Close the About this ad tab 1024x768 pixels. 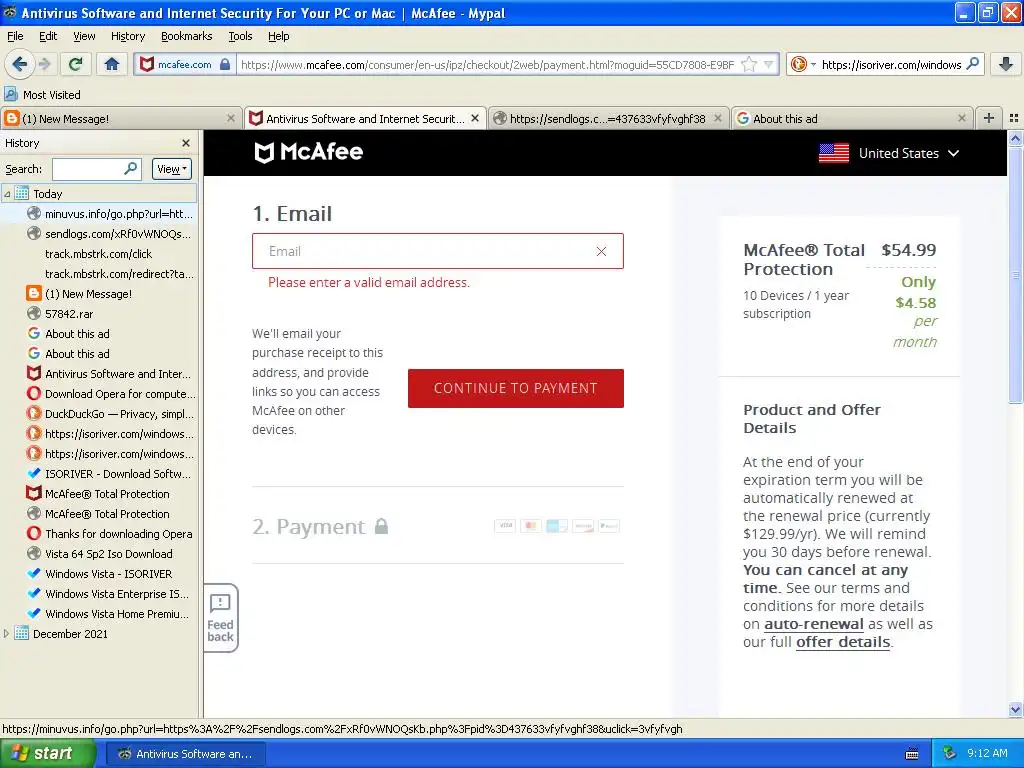pyautogui.click(x=961, y=118)
